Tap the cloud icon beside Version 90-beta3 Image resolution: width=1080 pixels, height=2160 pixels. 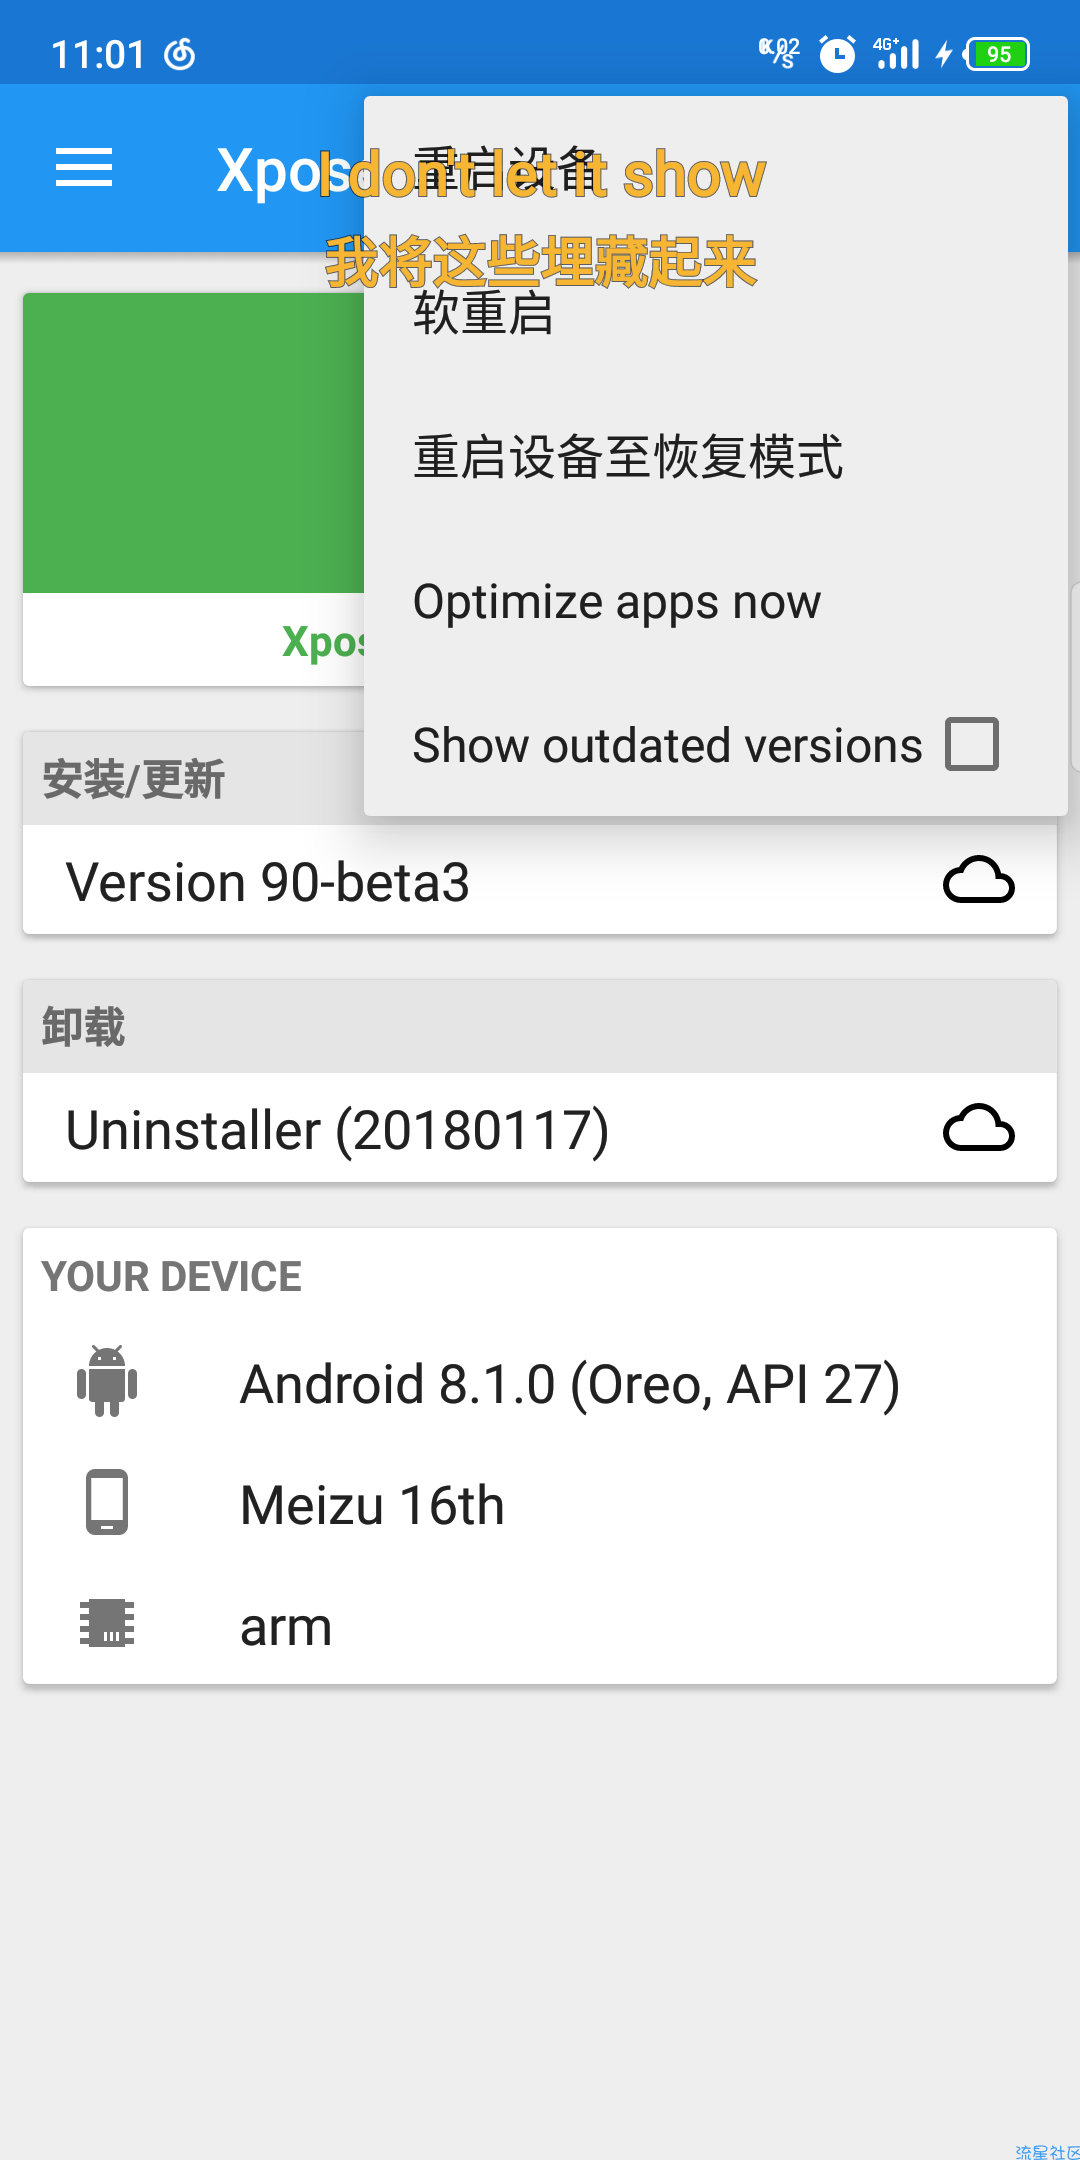click(978, 881)
